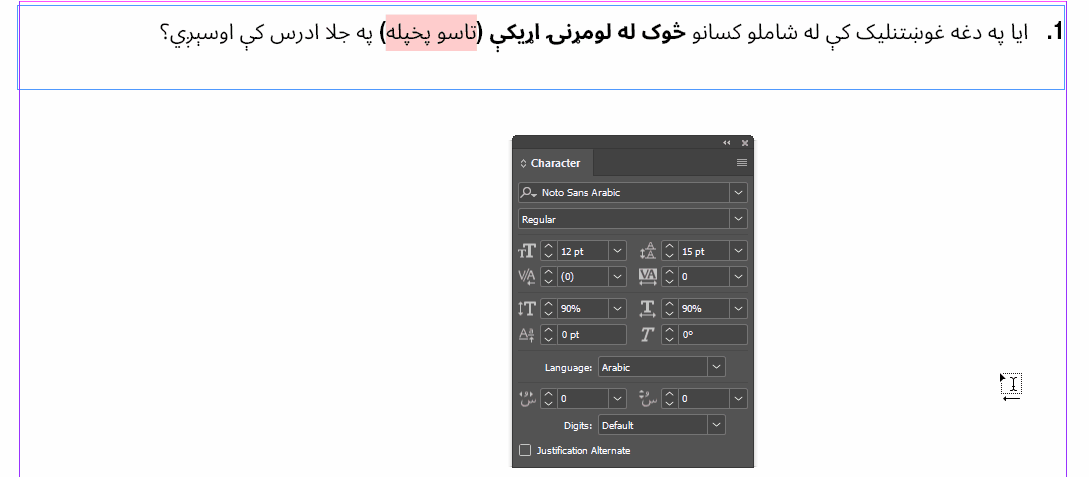Image resolution: width=1089 pixels, height=477 pixels.
Task: Open the Noto Sans Arabic font dropdown
Action: tap(738, 192)
